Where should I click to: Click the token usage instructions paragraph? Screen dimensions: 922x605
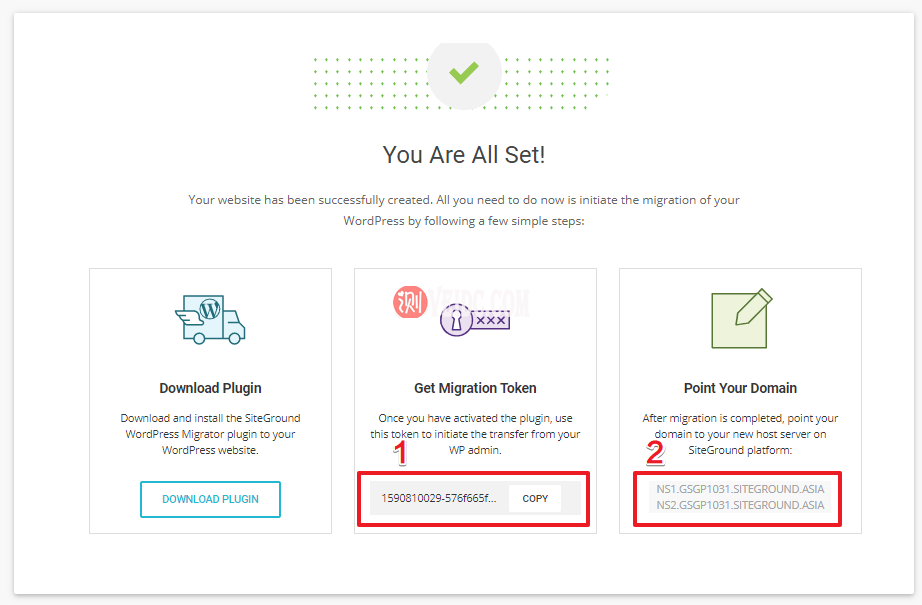click(475, 434)
